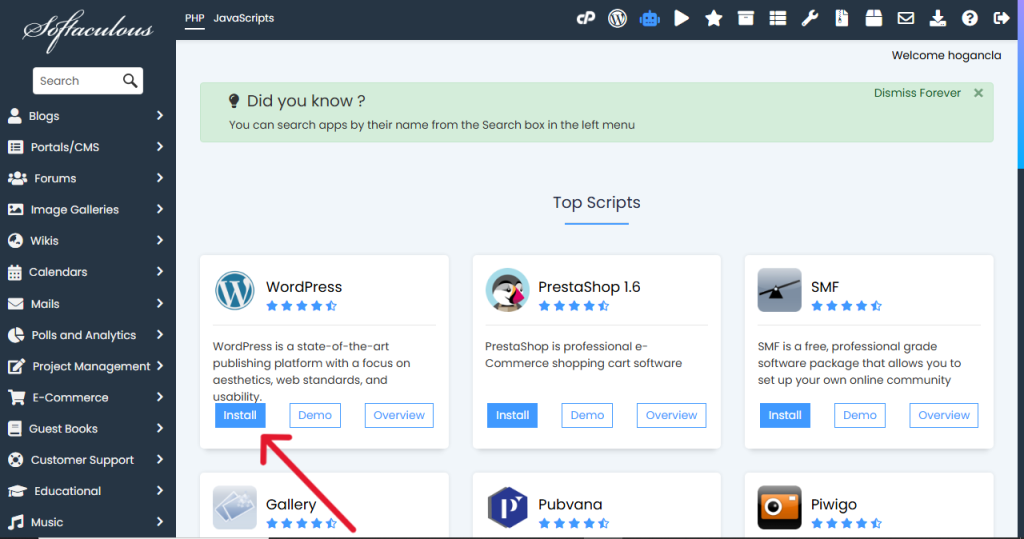This screenshot has height=539, width=1024.
Task: Click the Pubvana hexagon logo
Action: pos(507,507)
